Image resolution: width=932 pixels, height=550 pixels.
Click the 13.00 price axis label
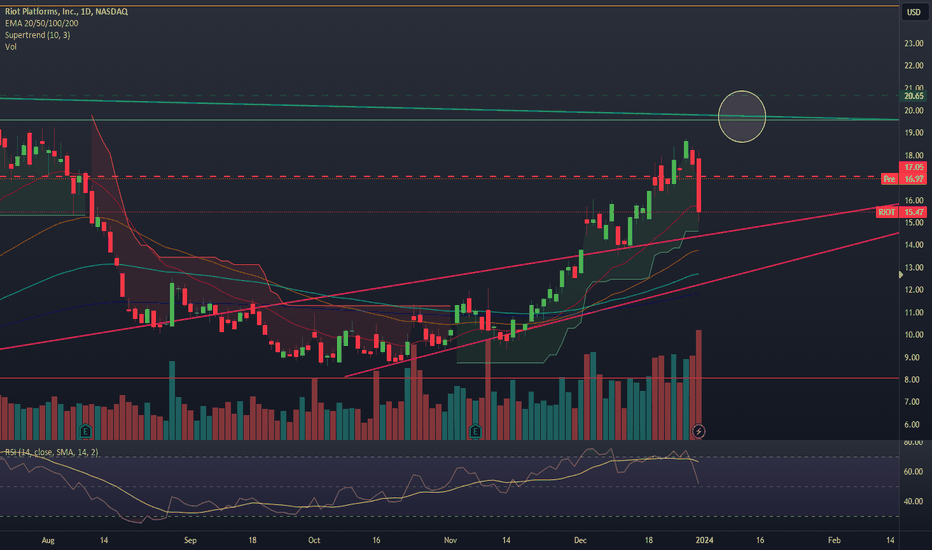pos(914,268)
